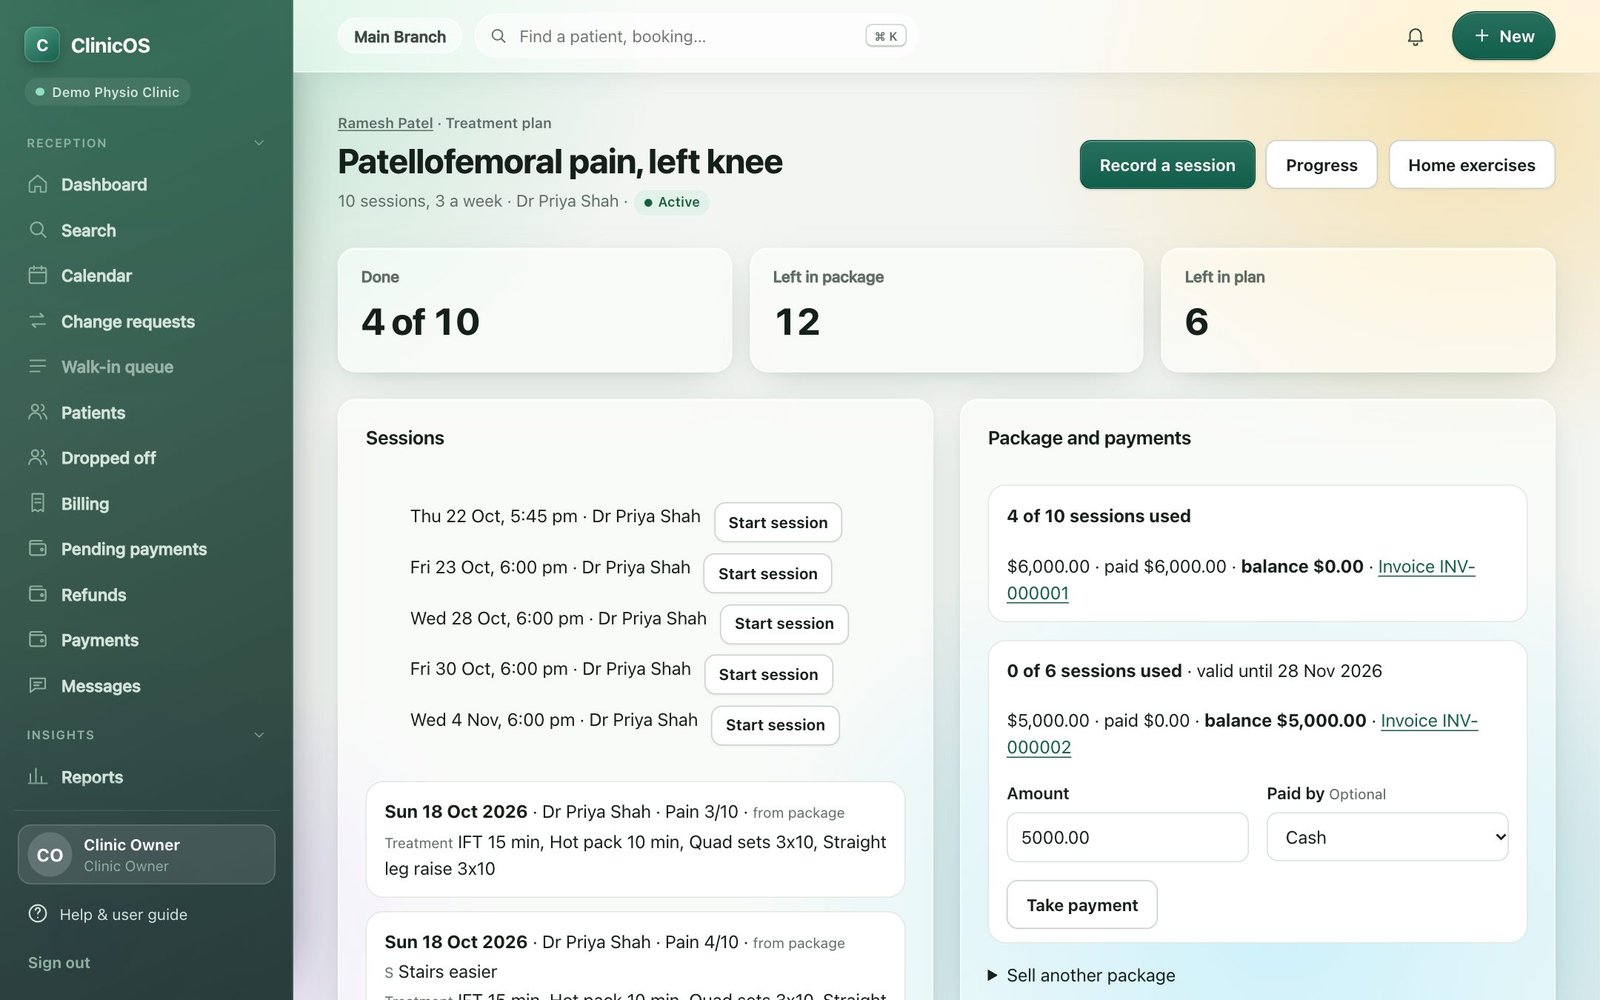Focus the Find a patient search box
1600x1000 pixels.
tap(696, 36)
